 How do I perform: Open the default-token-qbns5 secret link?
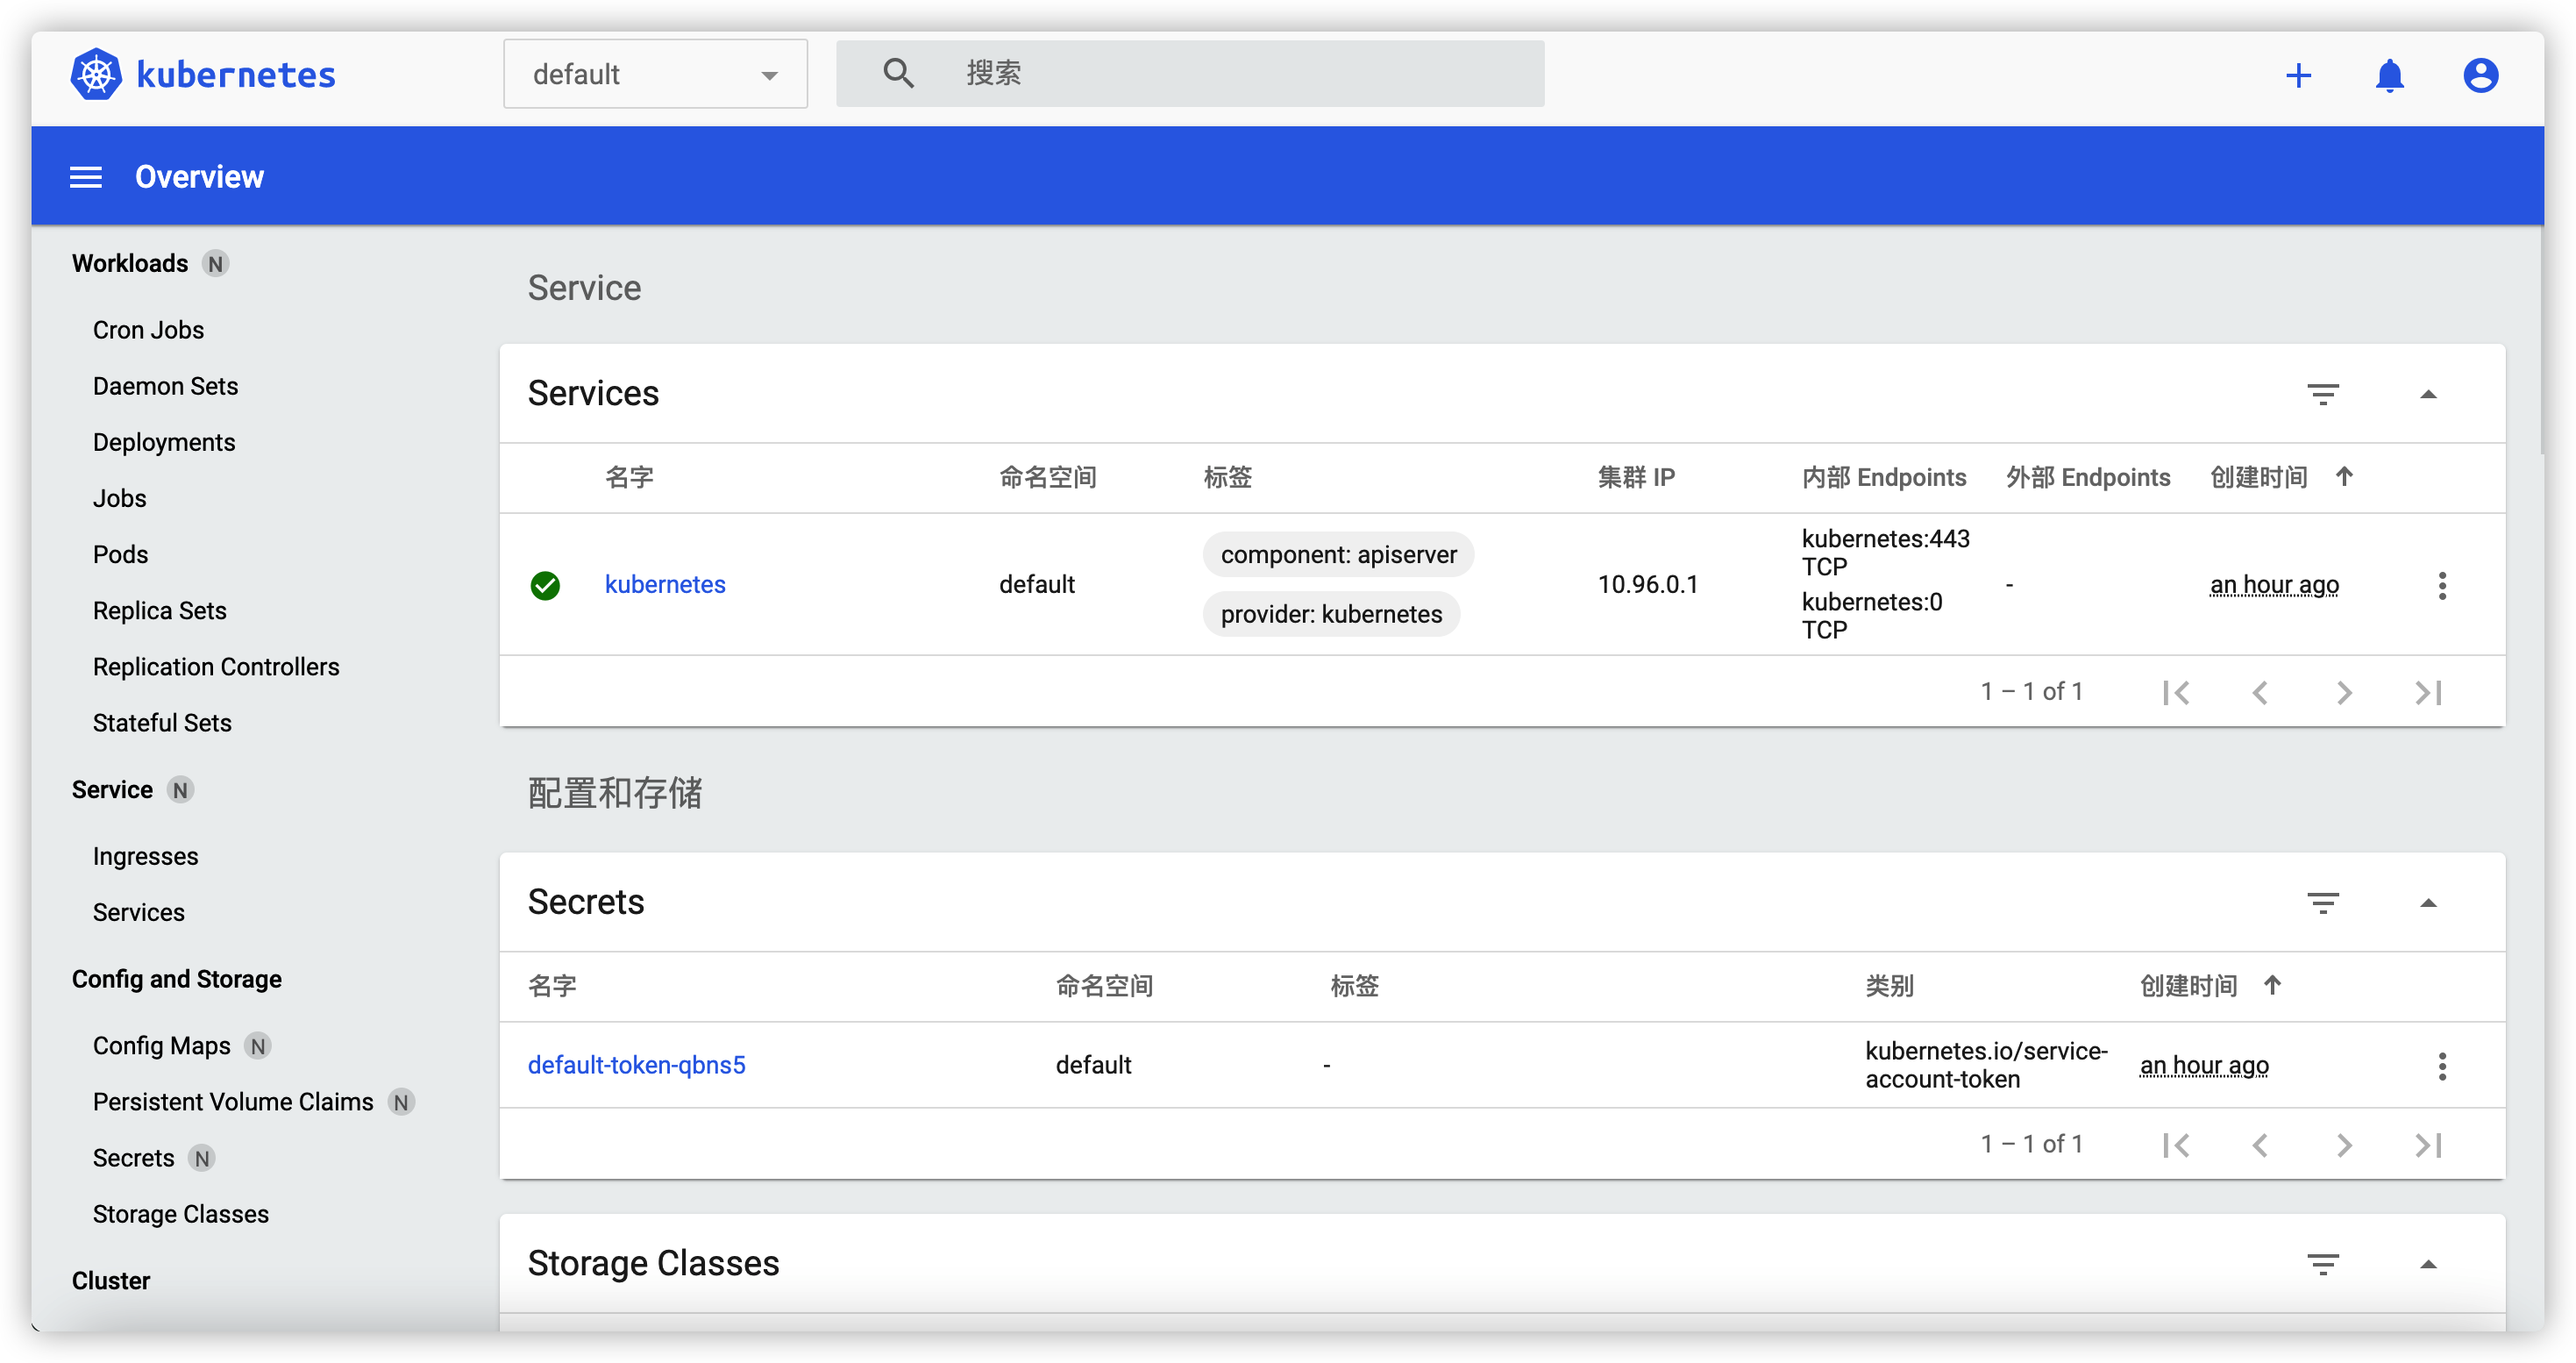[x=636, y=1065]
